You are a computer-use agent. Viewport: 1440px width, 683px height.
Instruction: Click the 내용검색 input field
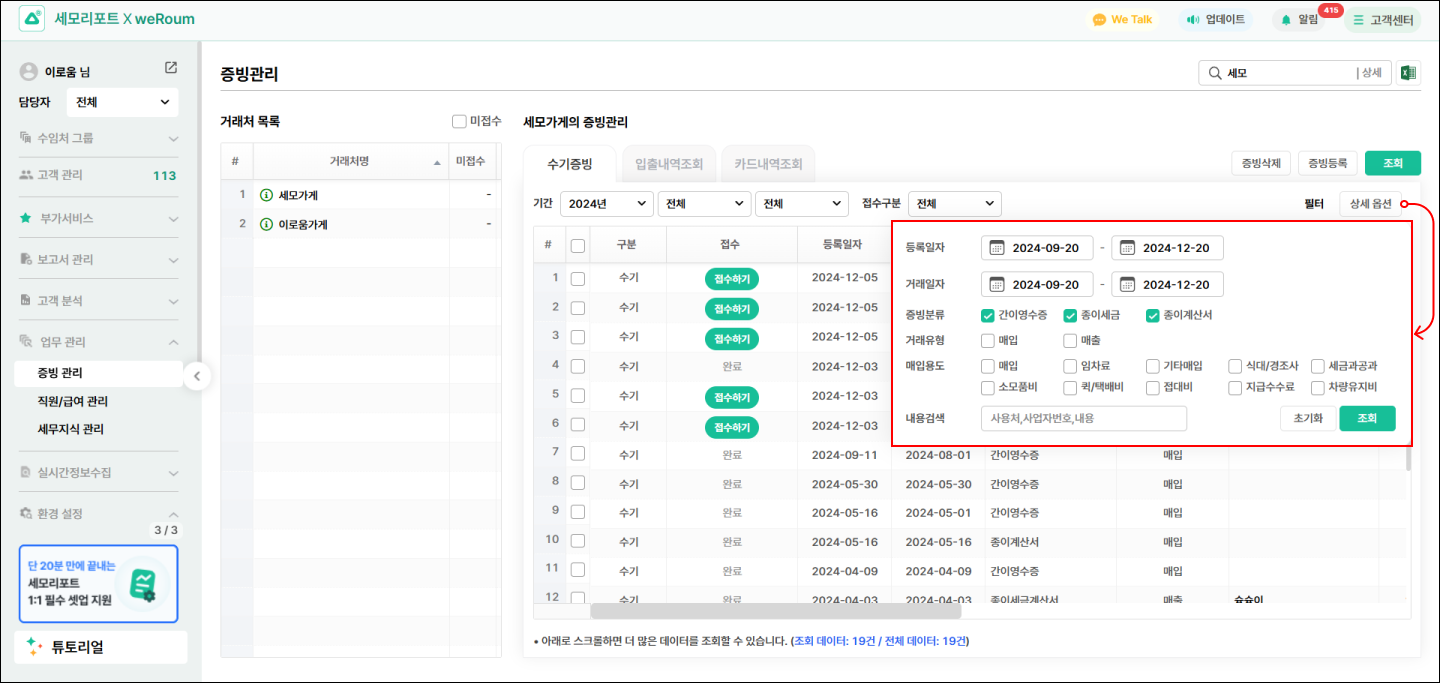point(1084,418)
